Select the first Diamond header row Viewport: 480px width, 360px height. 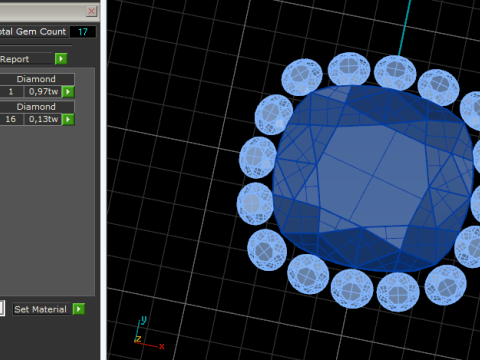click(36, 79)
